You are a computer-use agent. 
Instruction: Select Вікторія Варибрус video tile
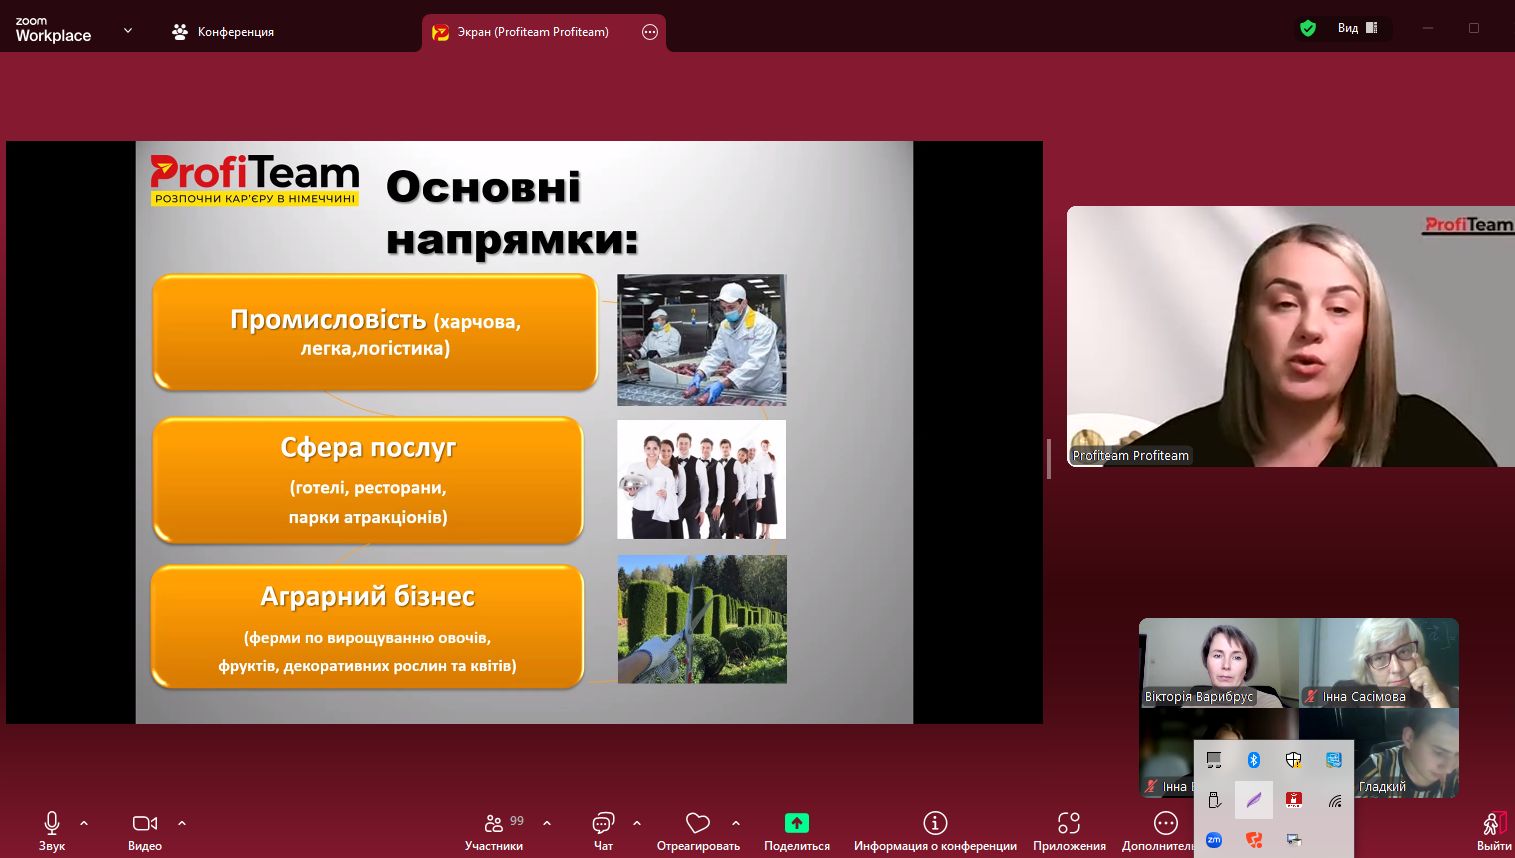1219,663
